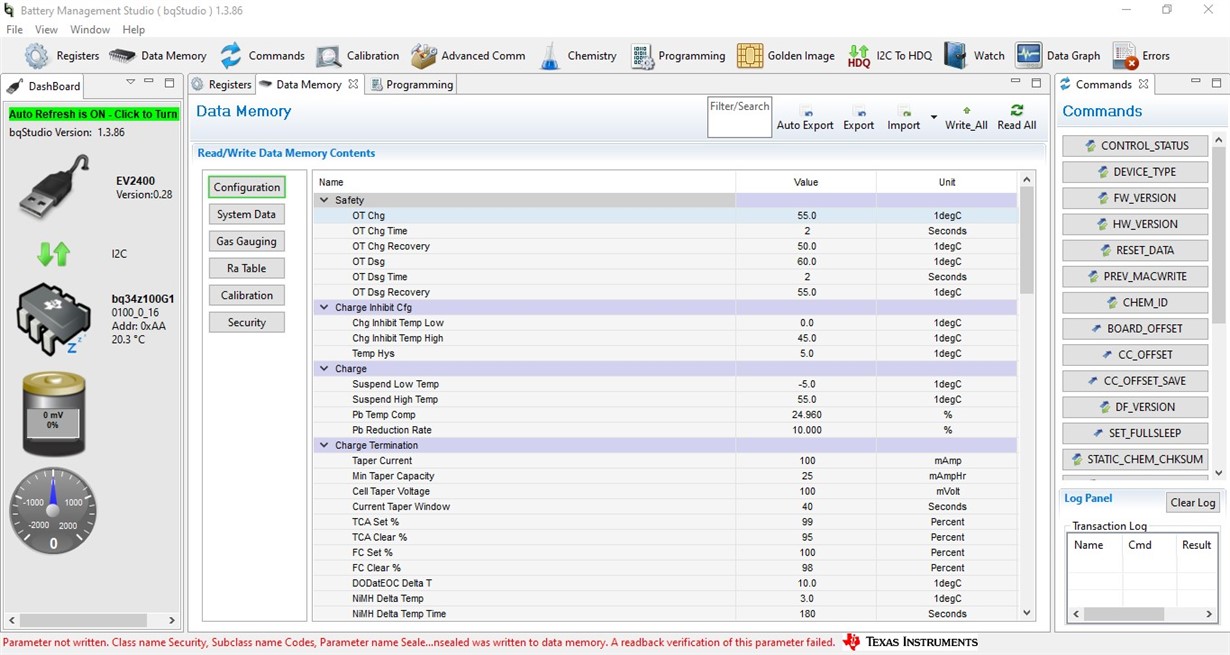Image resolution: width=1230 pixels, height=655 pixels.
Task: Click the OT Chg value 55.0
Action: 806,216
